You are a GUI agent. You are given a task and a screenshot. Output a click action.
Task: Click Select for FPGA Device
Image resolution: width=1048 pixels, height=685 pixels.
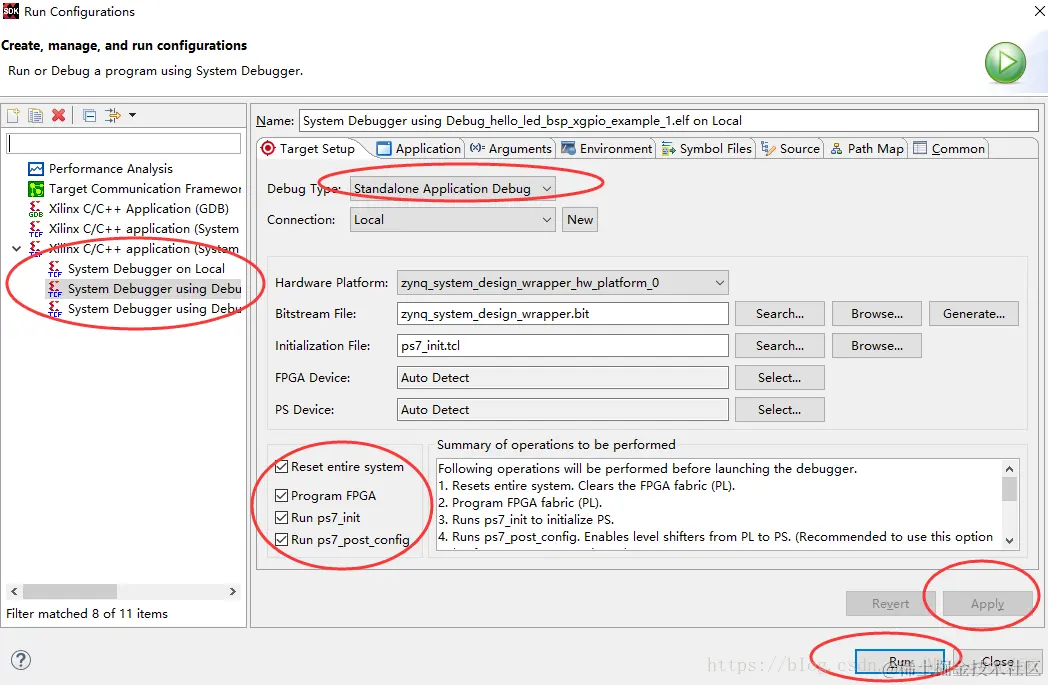click(x=779, y=378)
